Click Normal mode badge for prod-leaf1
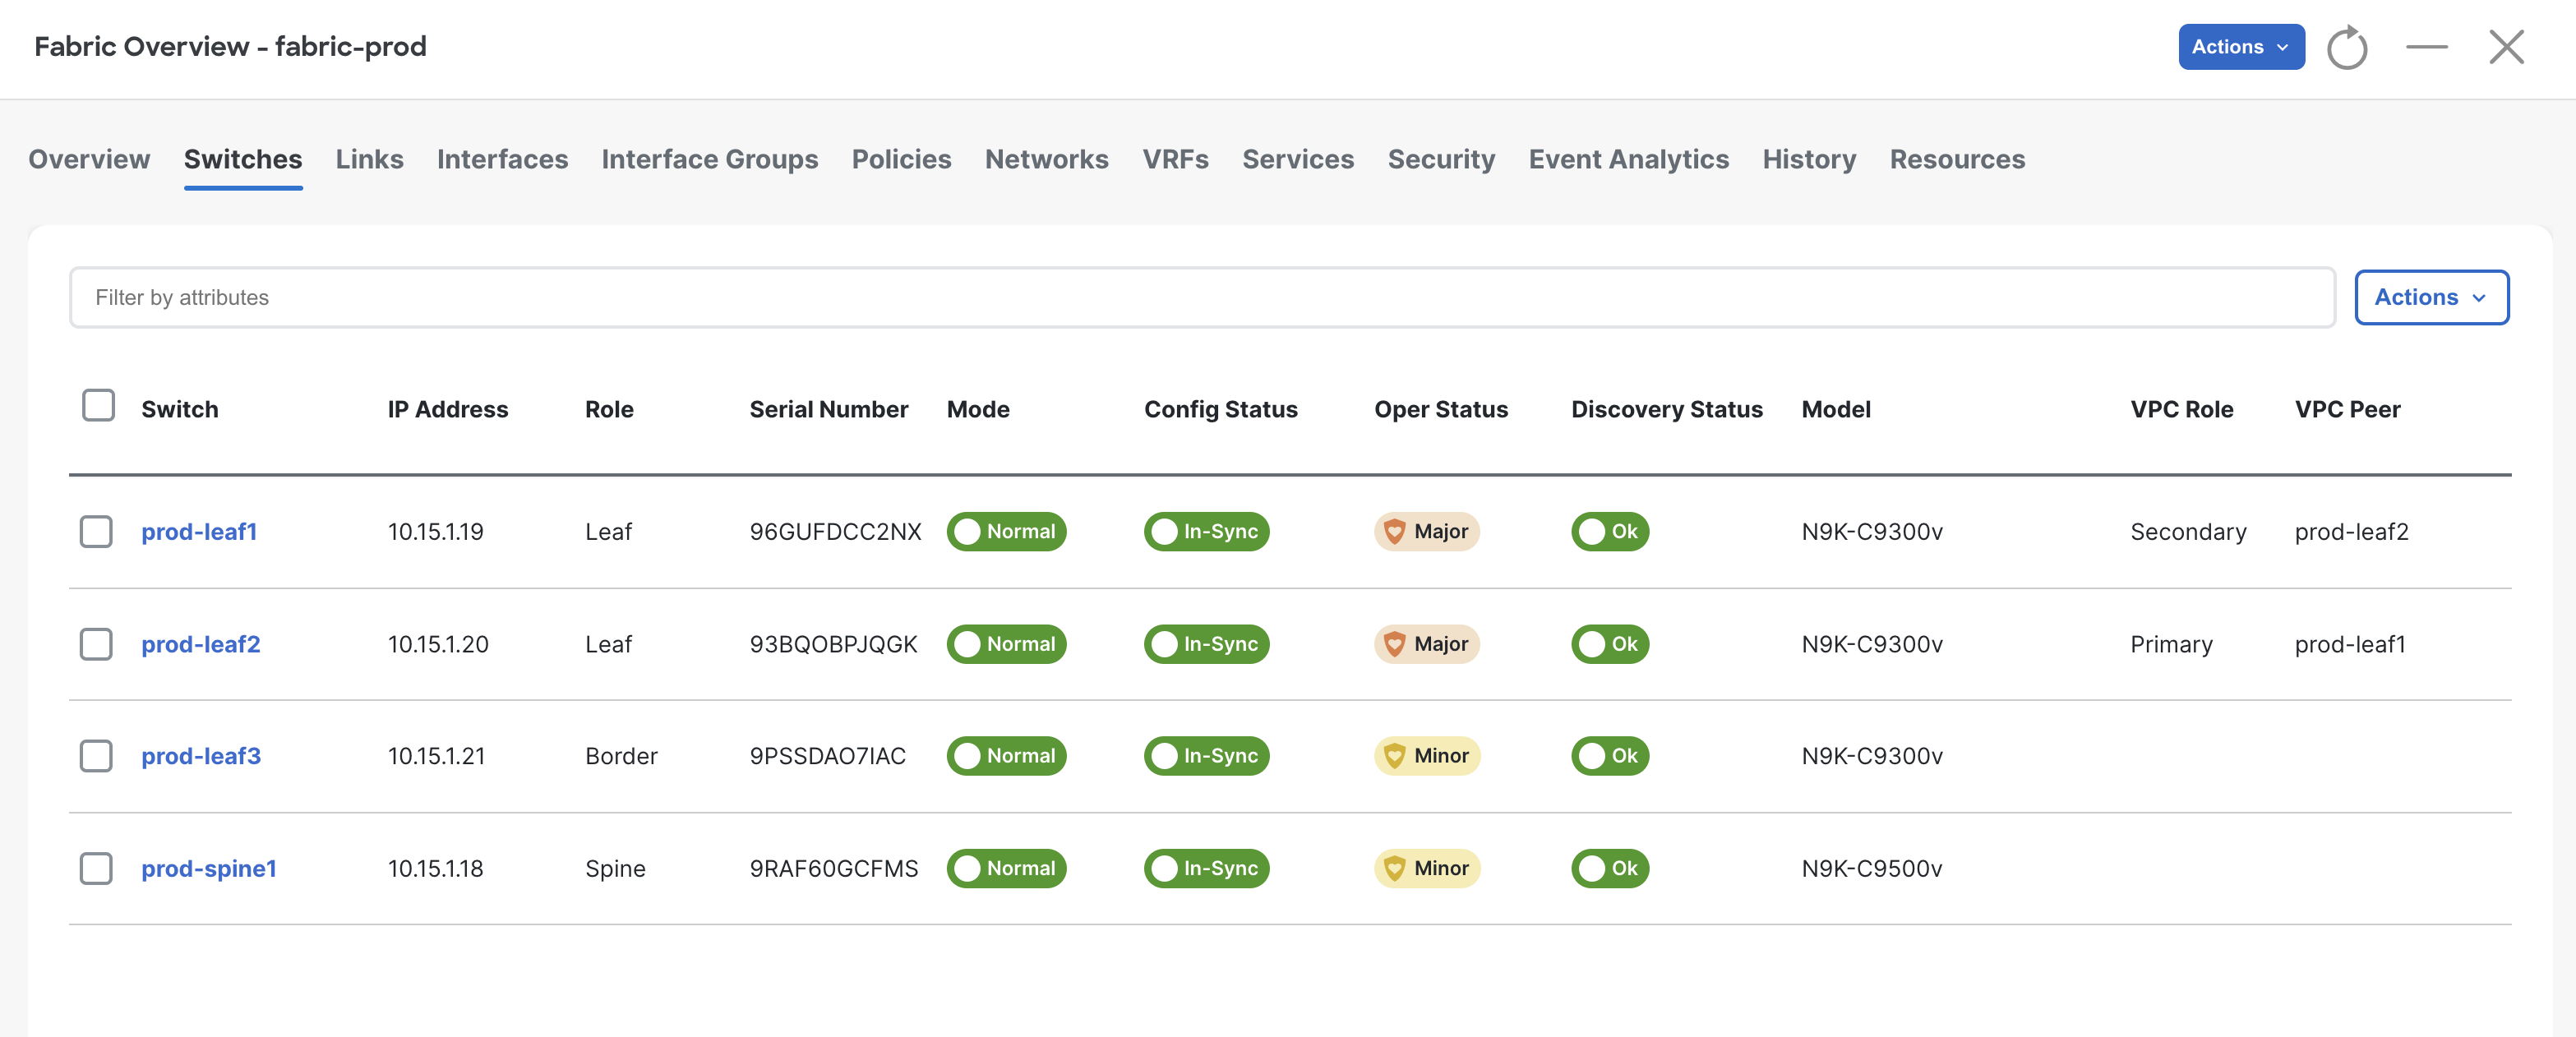Screen dimensions: 2576x1037 coord(1006,531)
